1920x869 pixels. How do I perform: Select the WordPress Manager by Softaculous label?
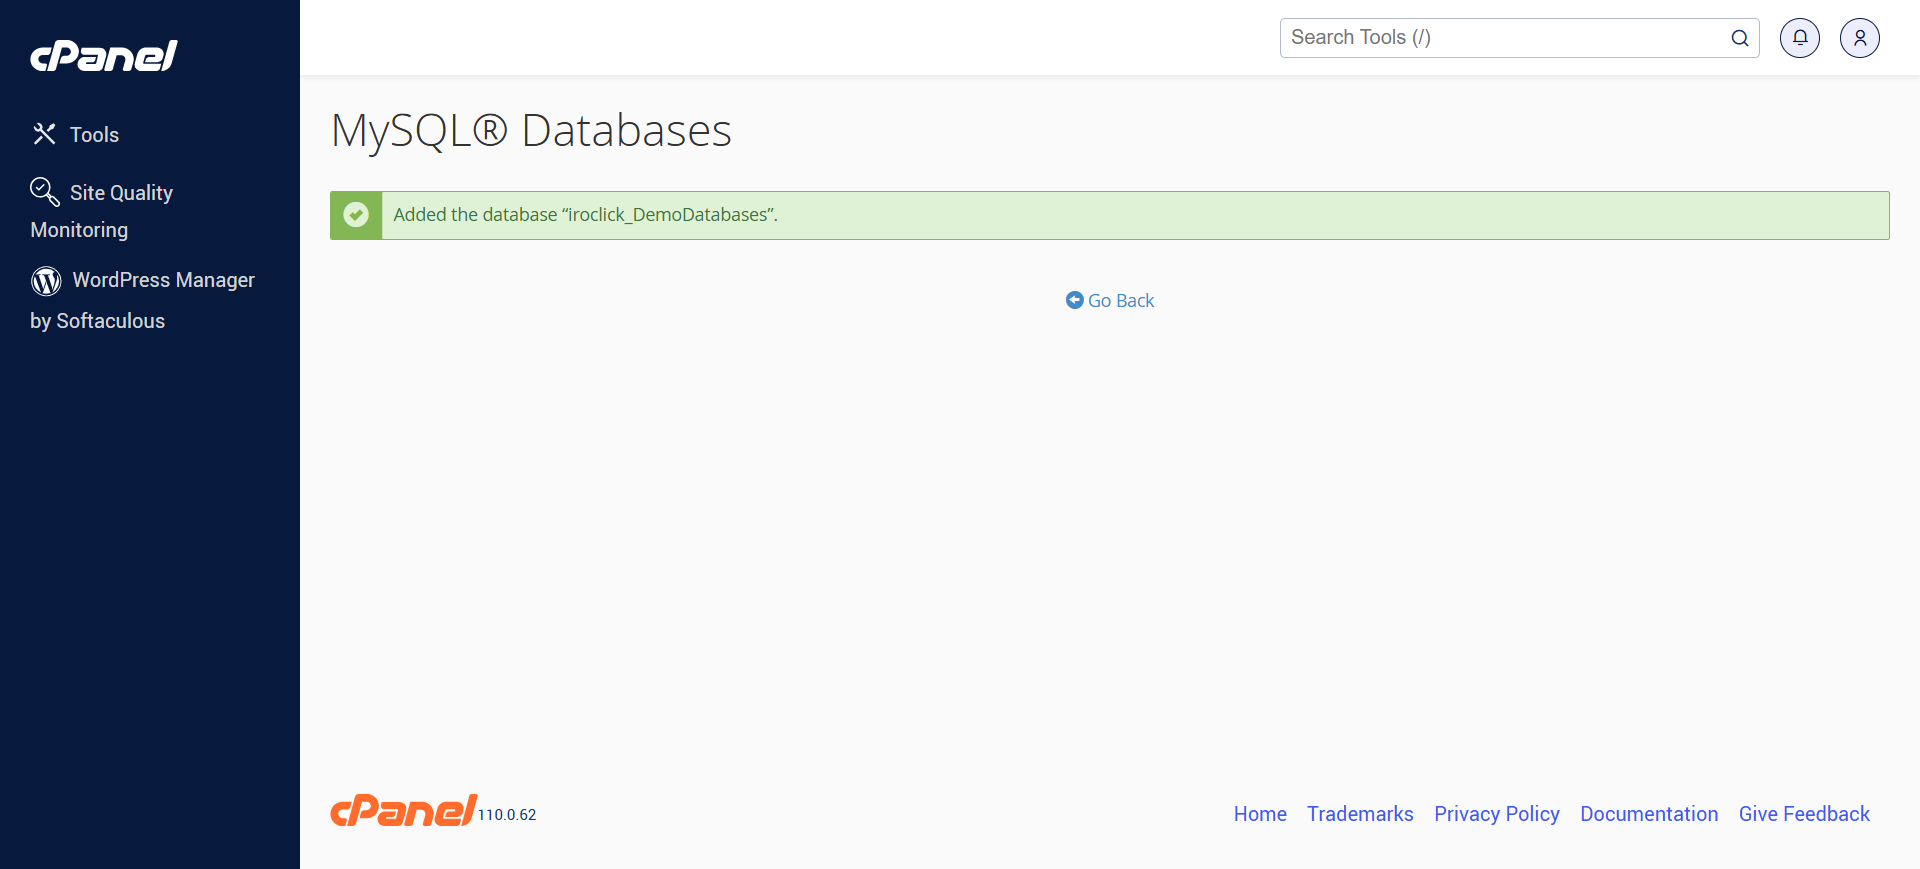click(x=163, y=281)
